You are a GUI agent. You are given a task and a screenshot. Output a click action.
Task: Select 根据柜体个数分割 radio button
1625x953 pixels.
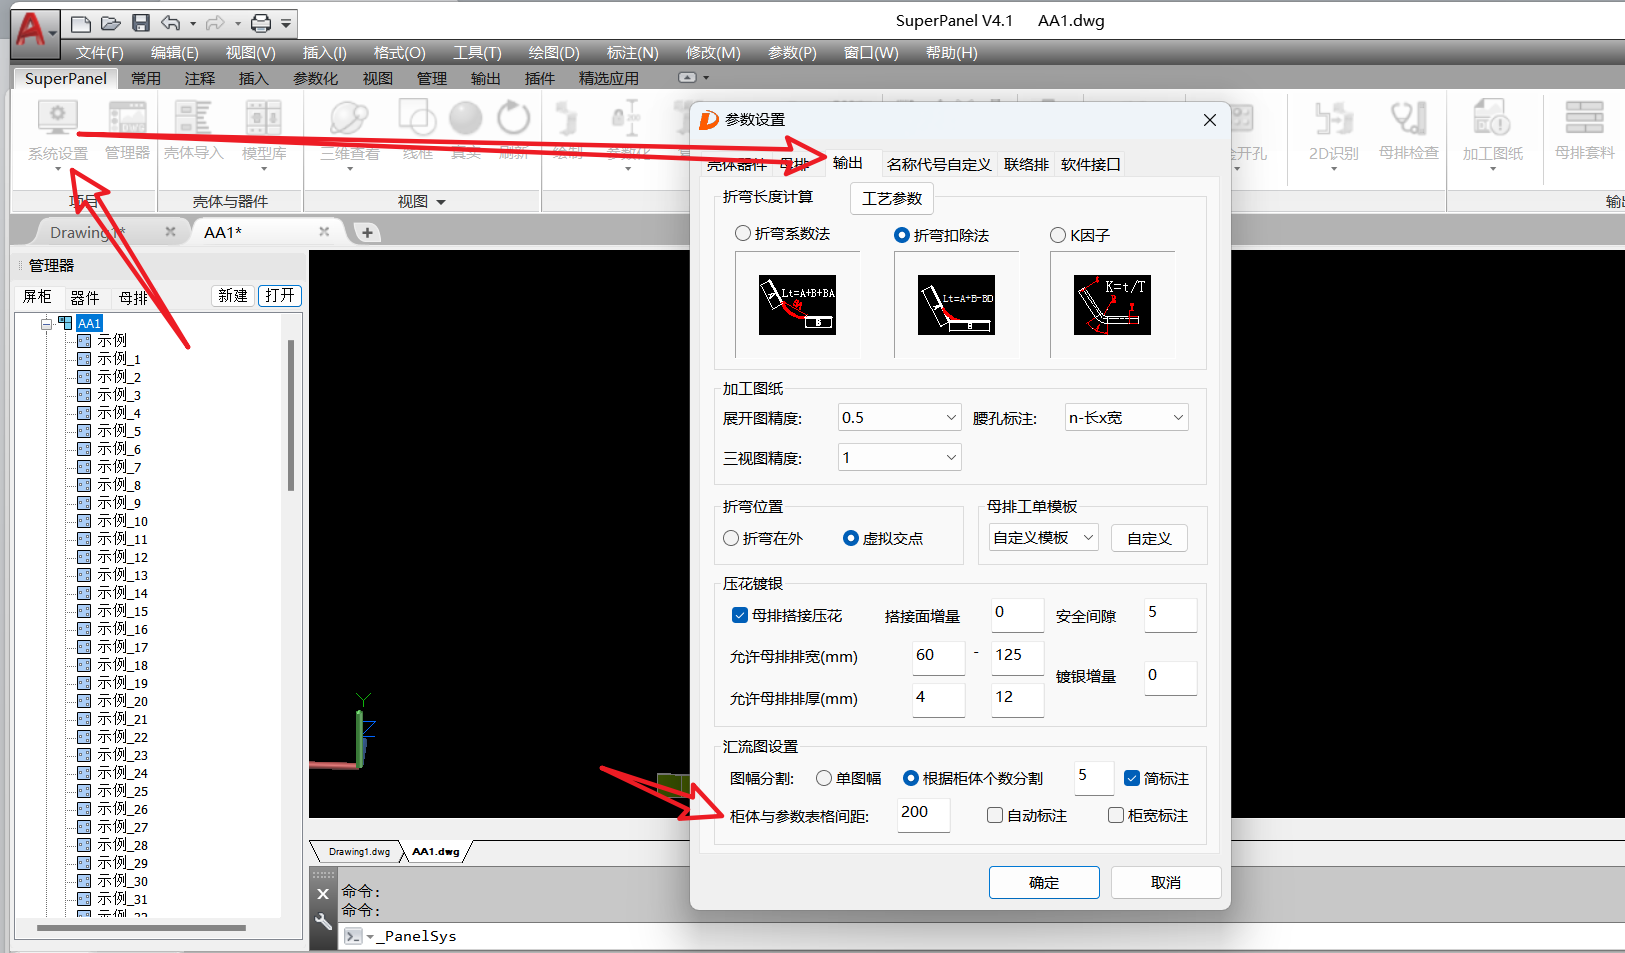911,778
